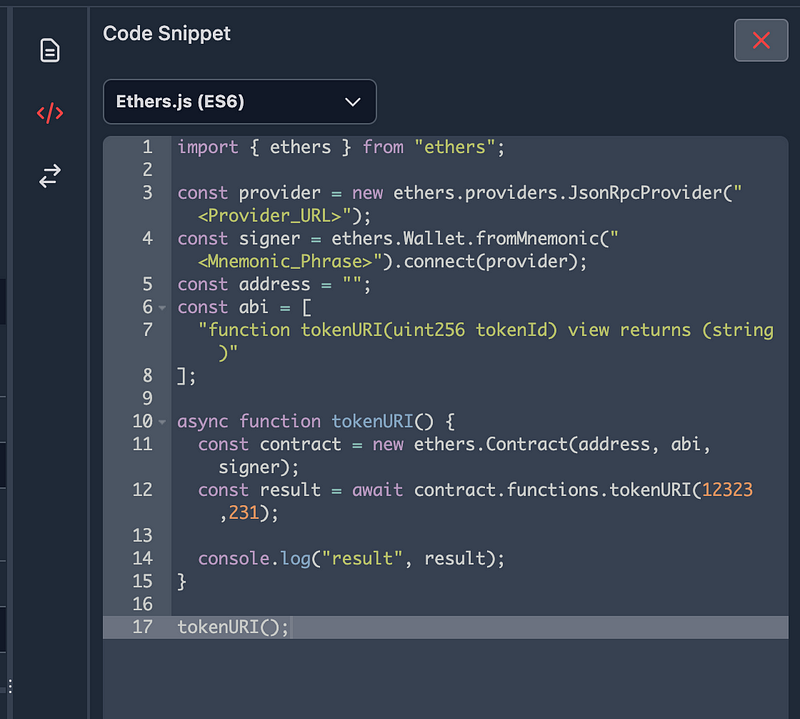Click the Code Snippet panel title

tap(167, 33)
